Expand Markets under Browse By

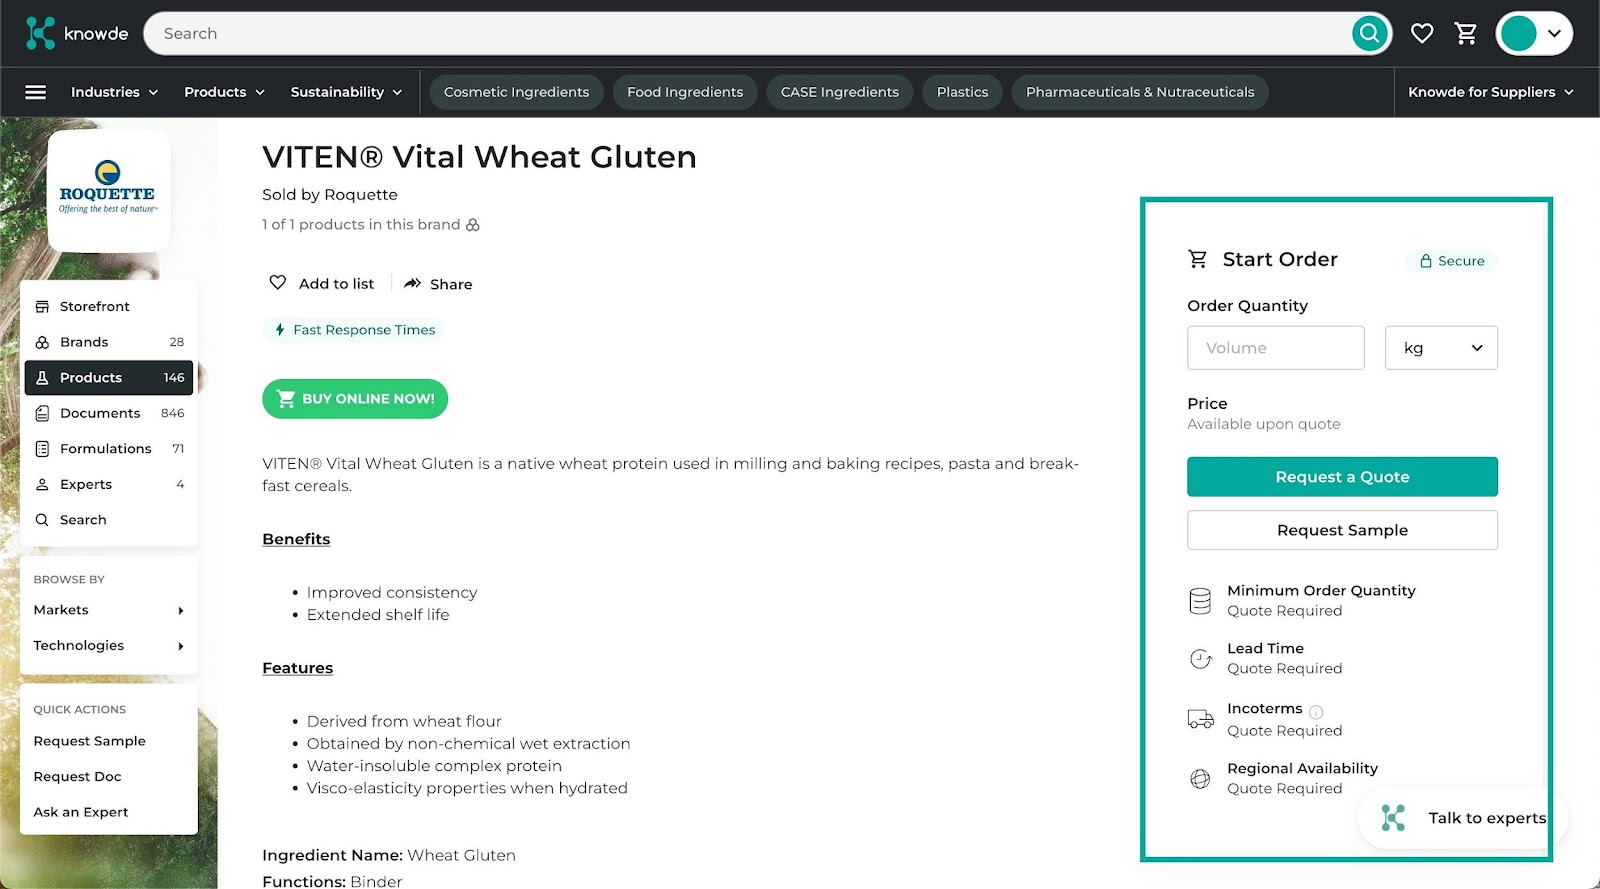[x=109, y=610]
